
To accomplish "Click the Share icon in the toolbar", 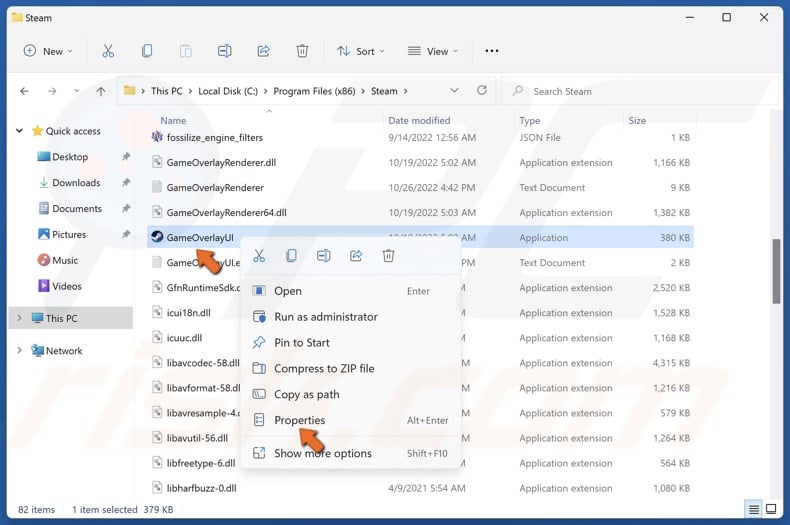I will tap(264, 51).
